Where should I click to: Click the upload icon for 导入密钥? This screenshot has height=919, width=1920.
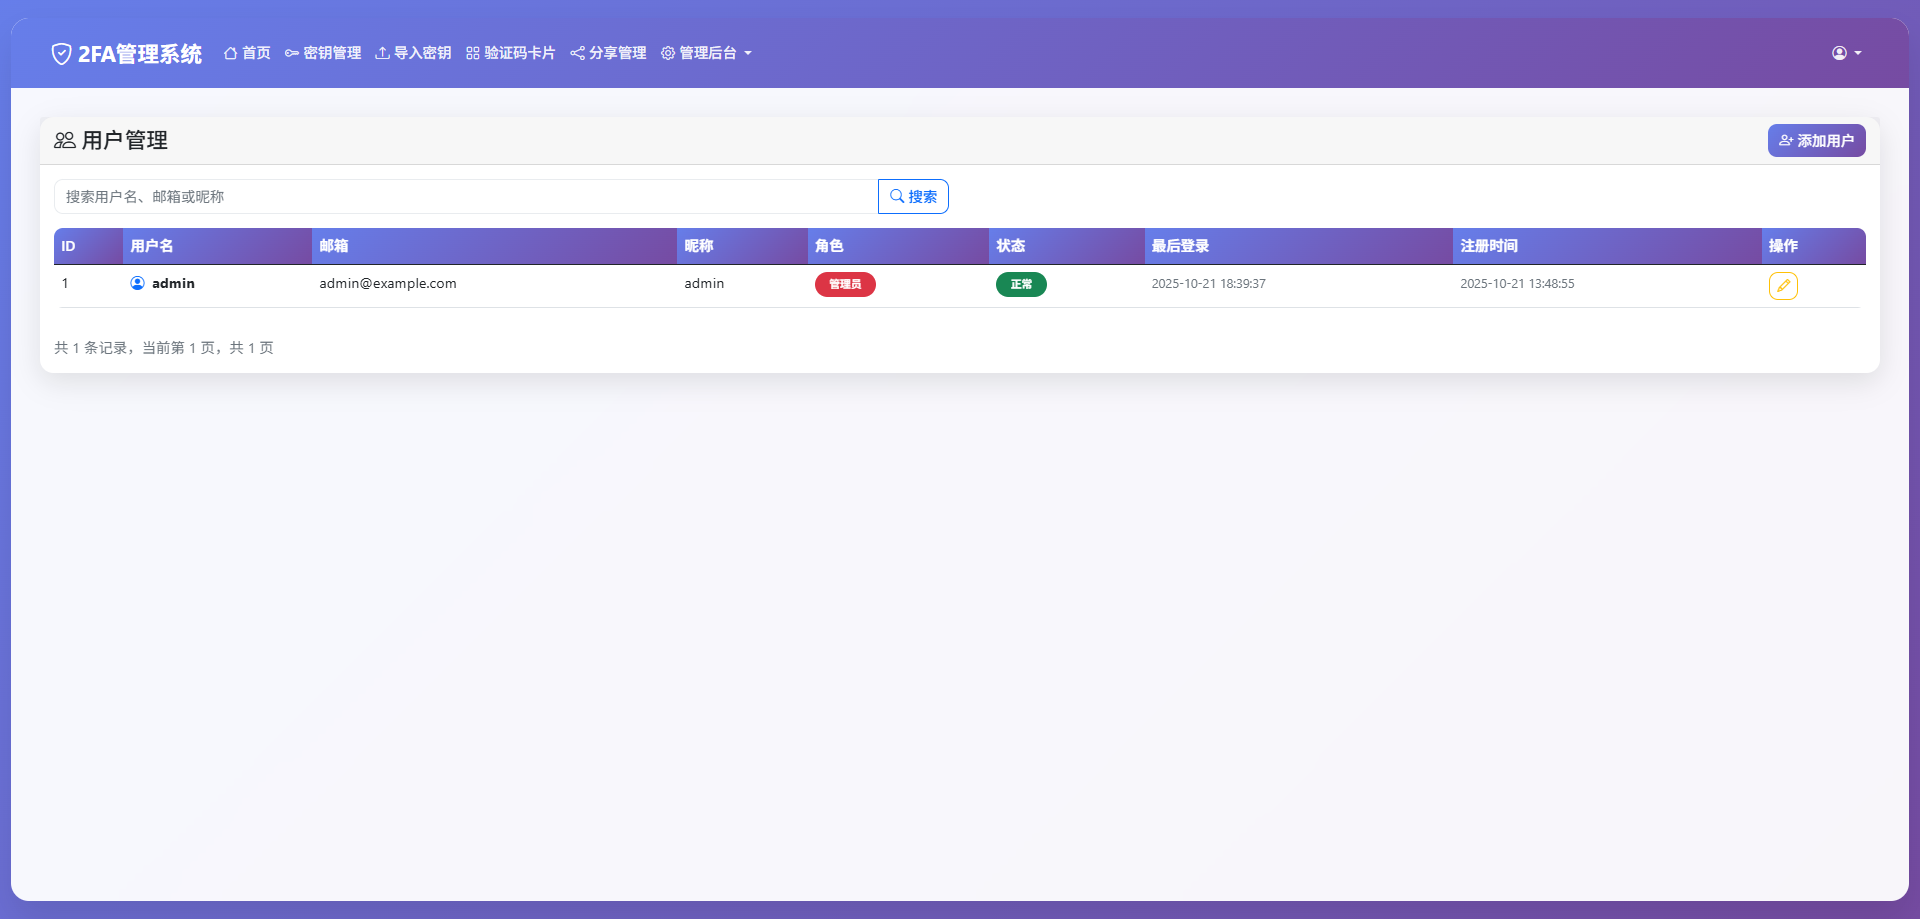tap(381, 53)
